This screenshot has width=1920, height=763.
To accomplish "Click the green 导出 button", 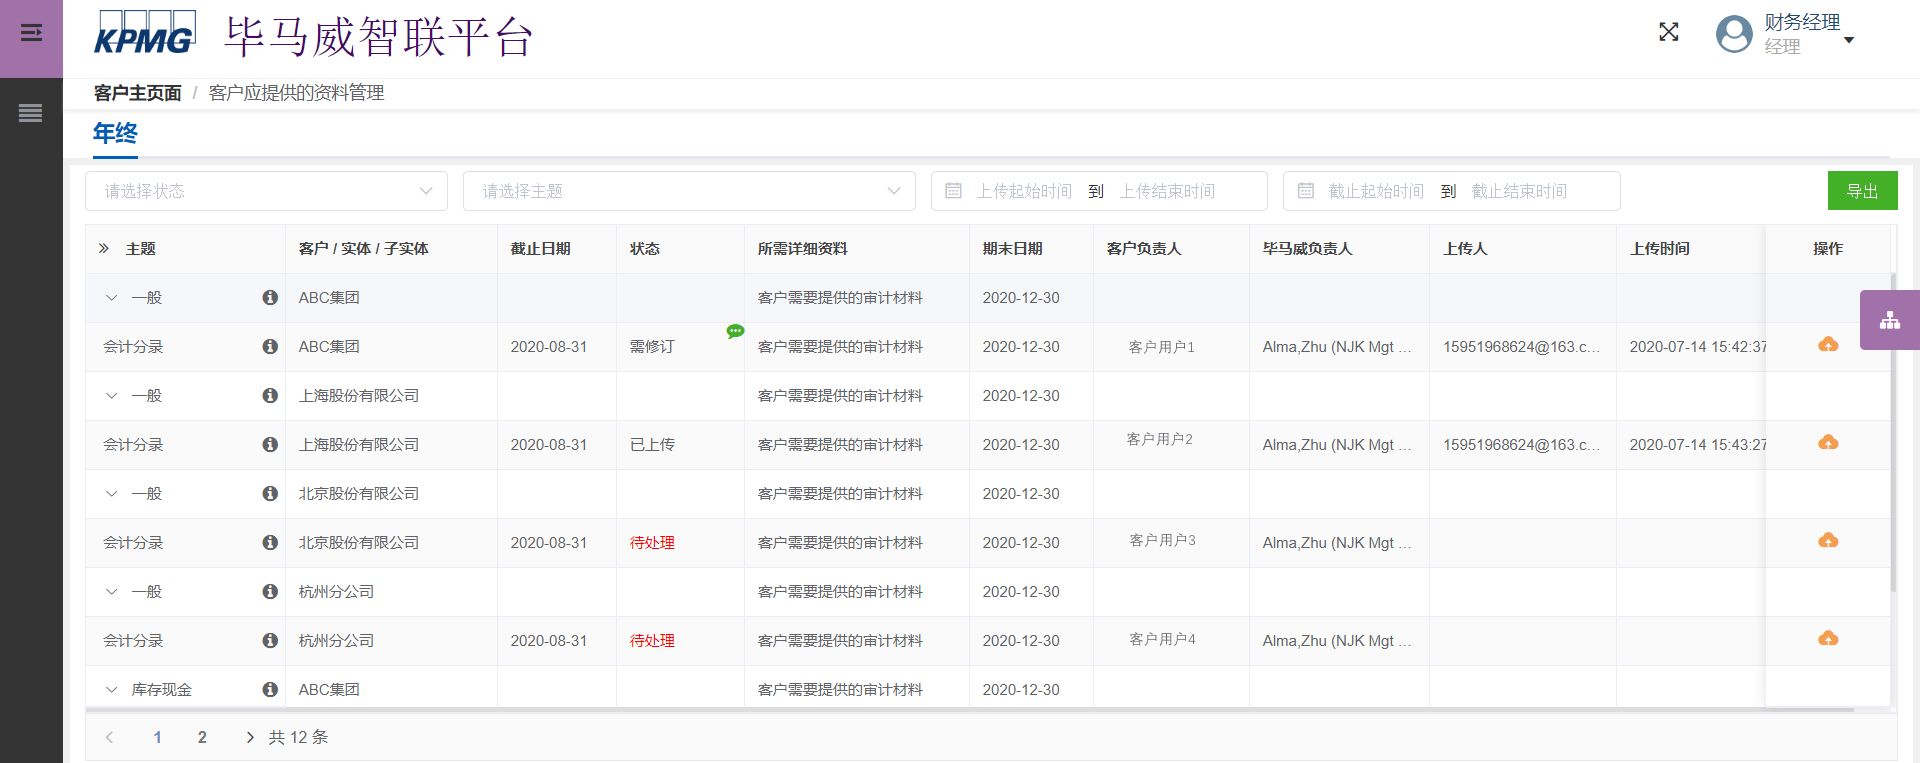I will (1862, 191).
